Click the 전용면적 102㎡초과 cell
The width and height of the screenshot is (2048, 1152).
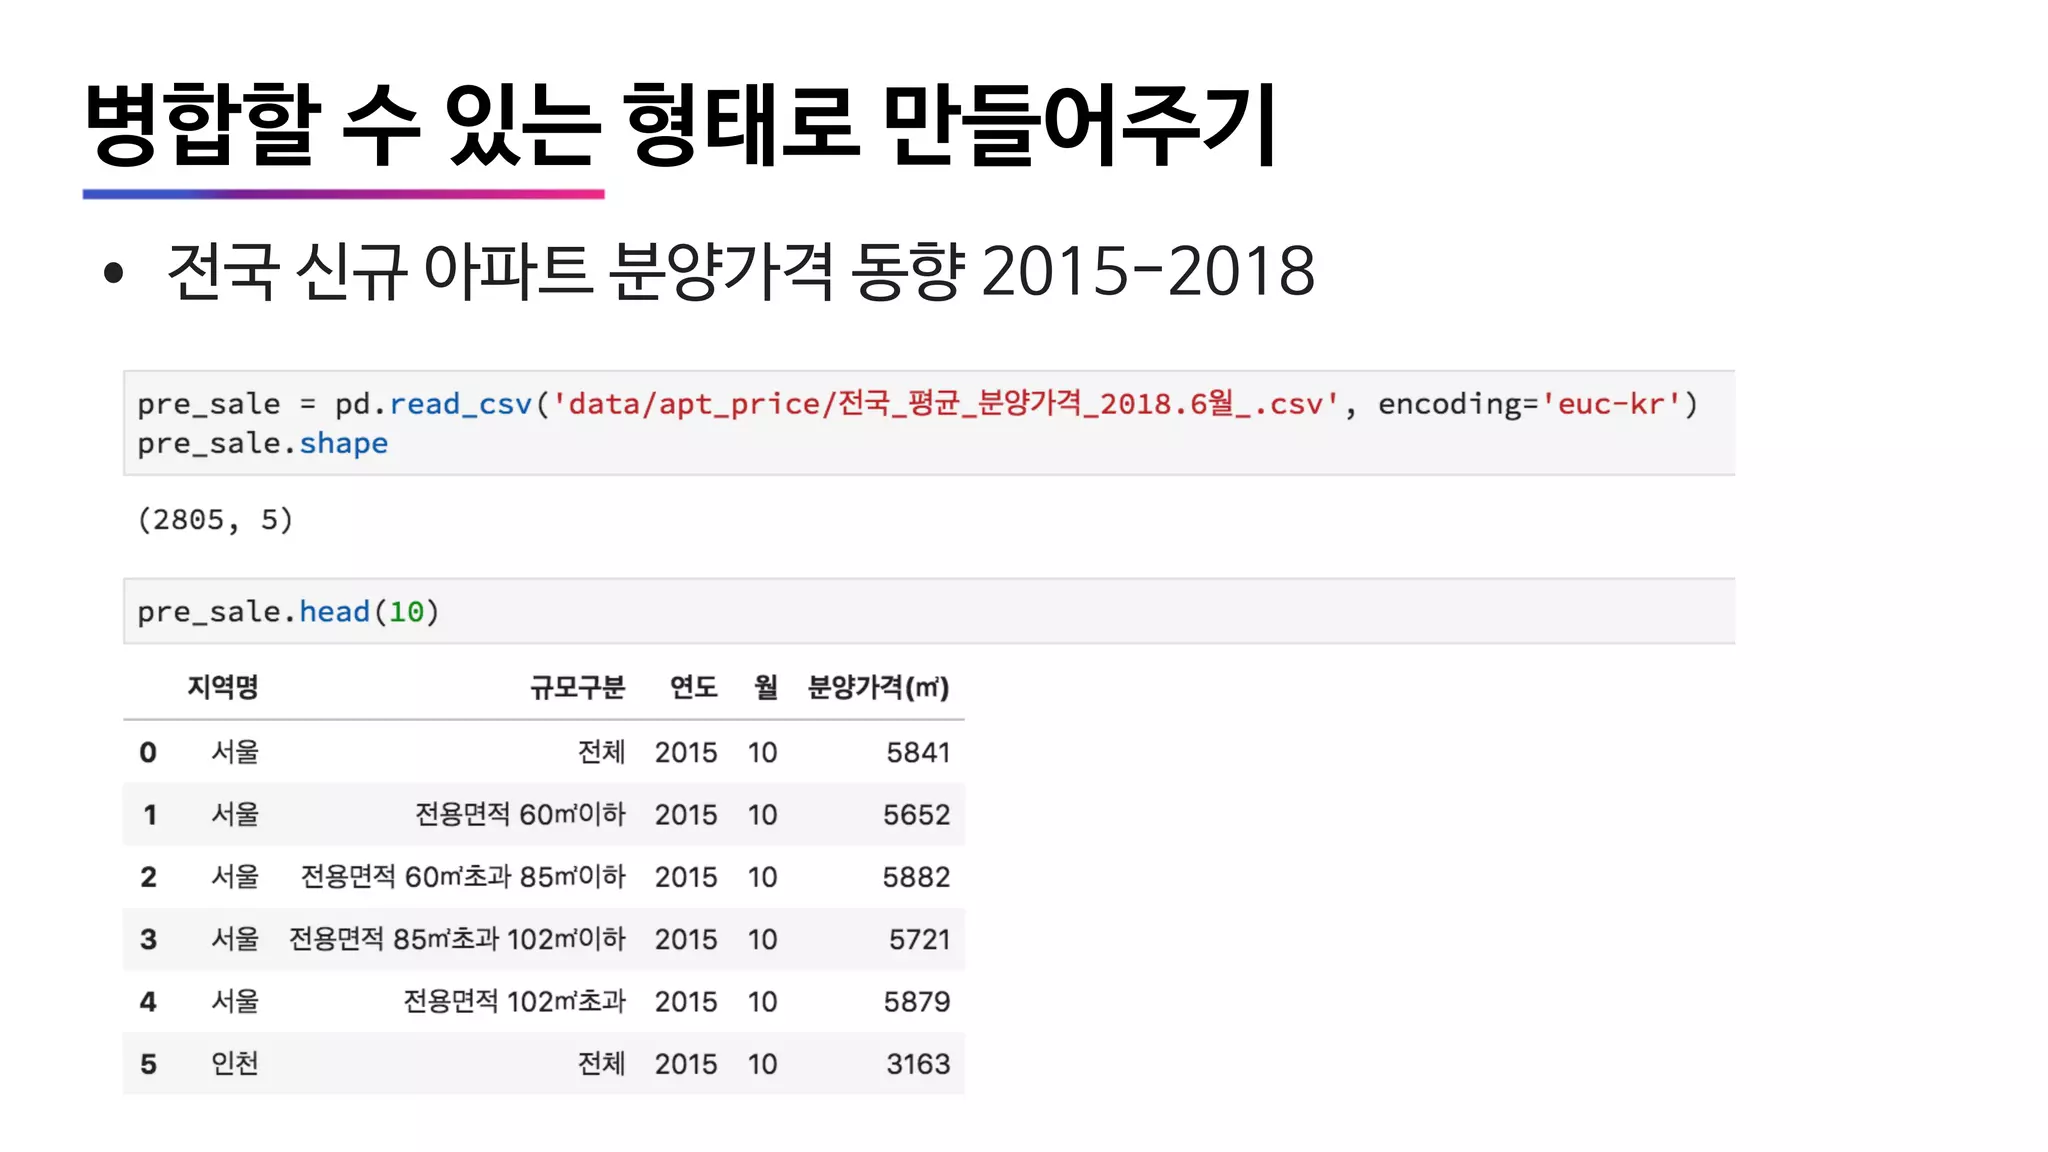[x=514, y=1000]
